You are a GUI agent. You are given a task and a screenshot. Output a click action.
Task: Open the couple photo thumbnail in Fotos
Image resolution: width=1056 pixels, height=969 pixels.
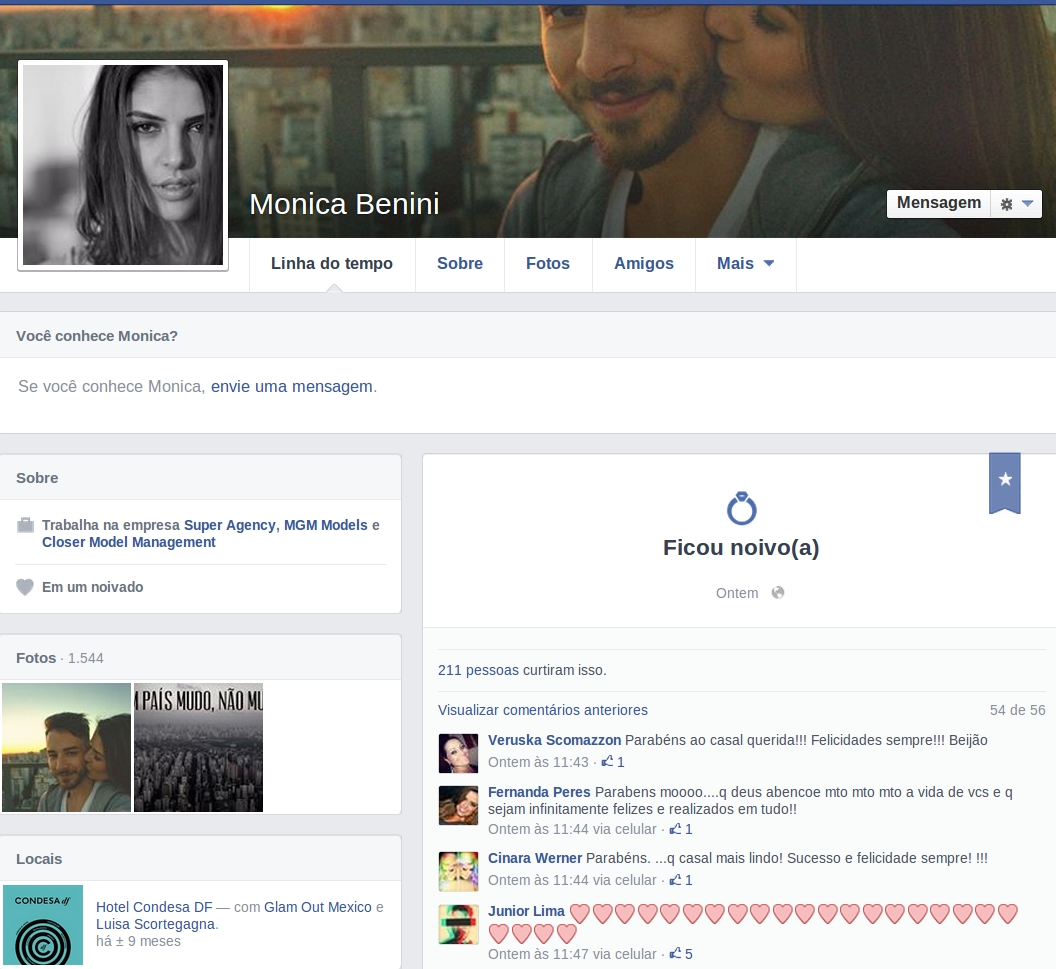click(x=67, y=747)
